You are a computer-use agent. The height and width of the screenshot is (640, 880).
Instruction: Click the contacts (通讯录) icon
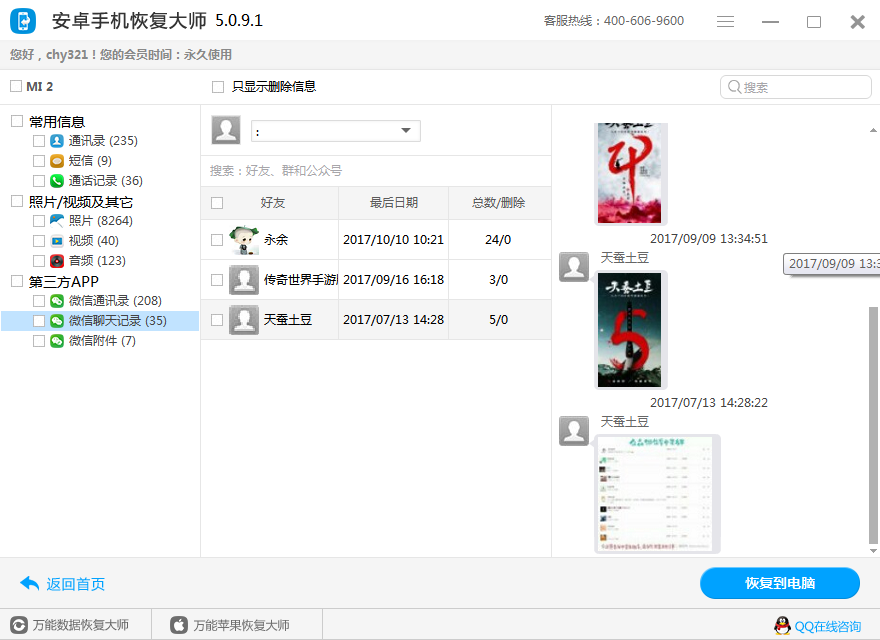coord(57,140)
